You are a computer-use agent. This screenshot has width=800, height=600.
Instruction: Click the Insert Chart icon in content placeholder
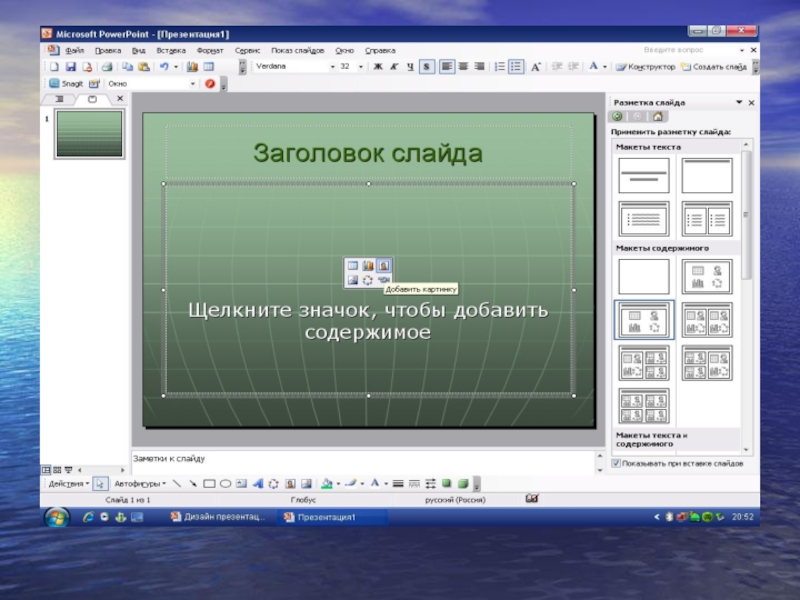[x=368, y=265]
